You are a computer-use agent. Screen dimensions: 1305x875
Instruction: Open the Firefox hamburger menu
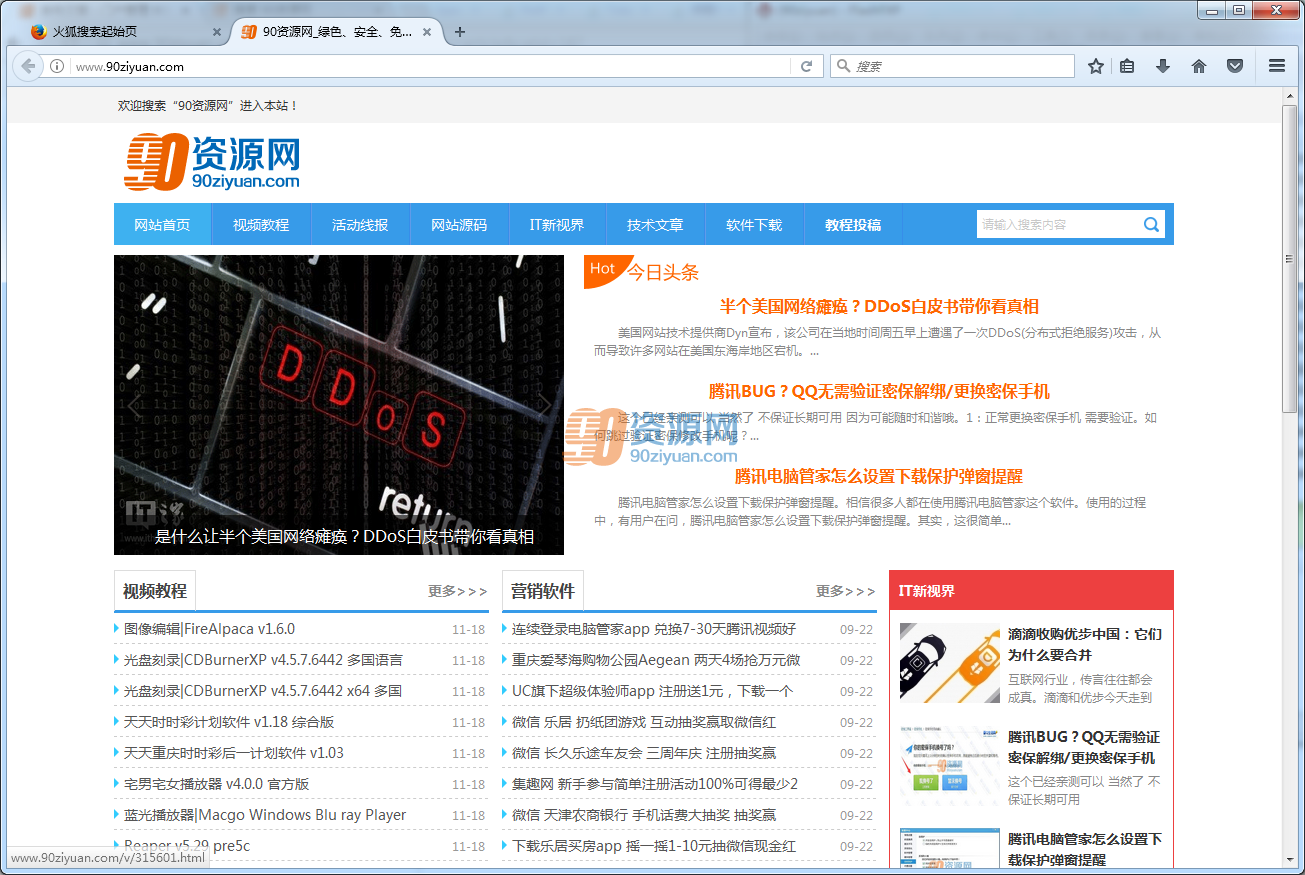[x=1277, y=66]
